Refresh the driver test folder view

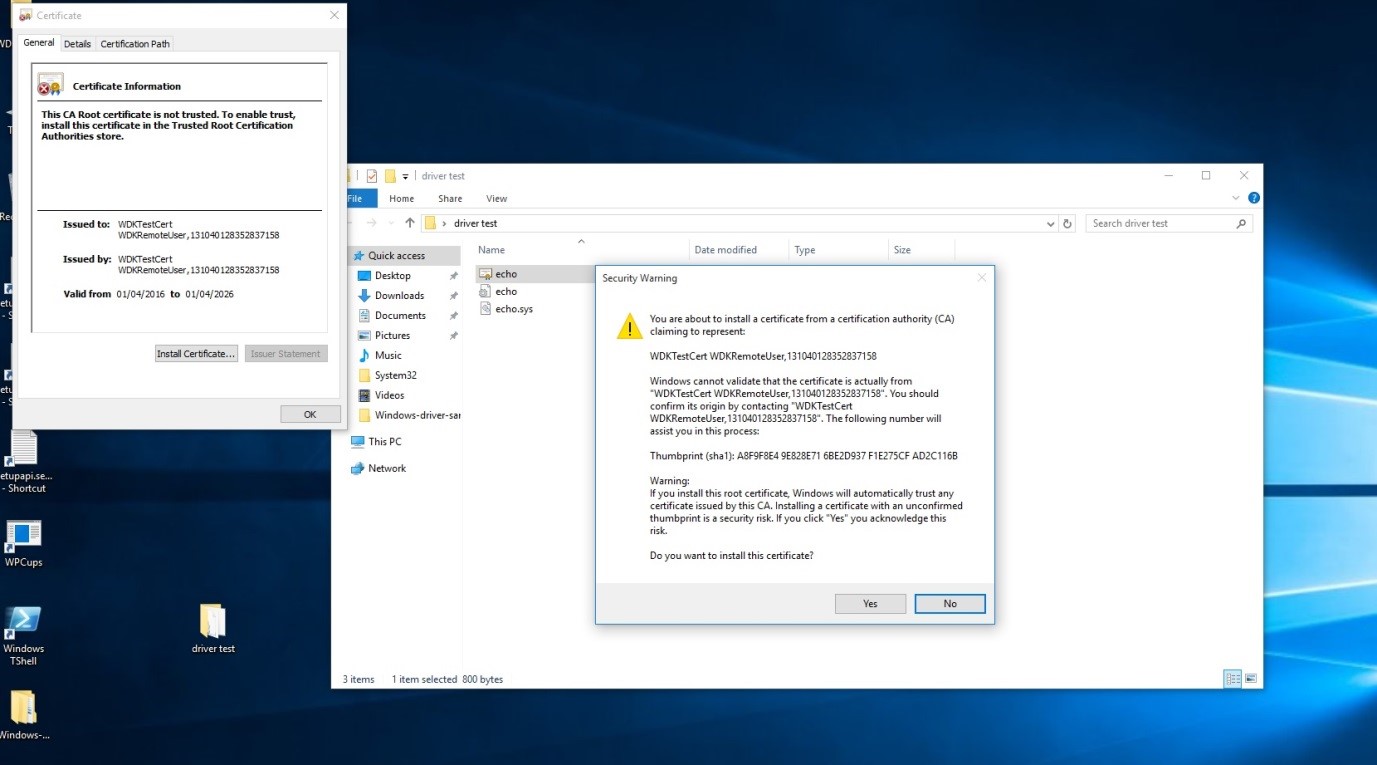1067,224
